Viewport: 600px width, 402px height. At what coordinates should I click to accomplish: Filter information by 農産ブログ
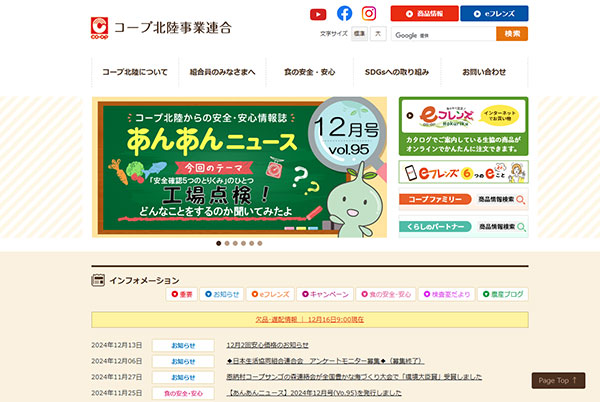pos(503,294)
